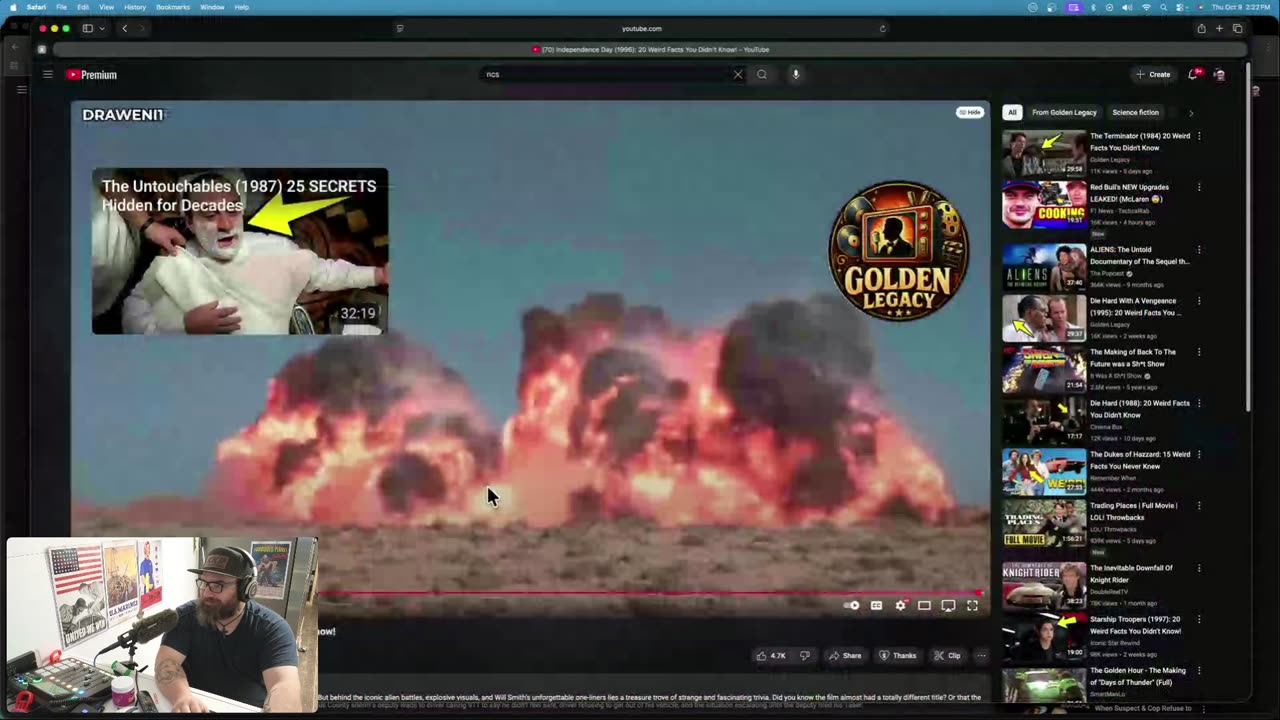Share this video
The image size is (1280, 720).
[x=845, y=656]
